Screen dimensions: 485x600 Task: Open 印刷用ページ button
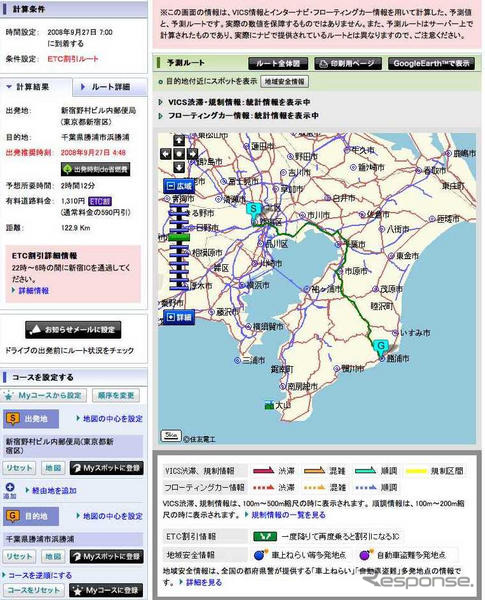click(348, 64)
